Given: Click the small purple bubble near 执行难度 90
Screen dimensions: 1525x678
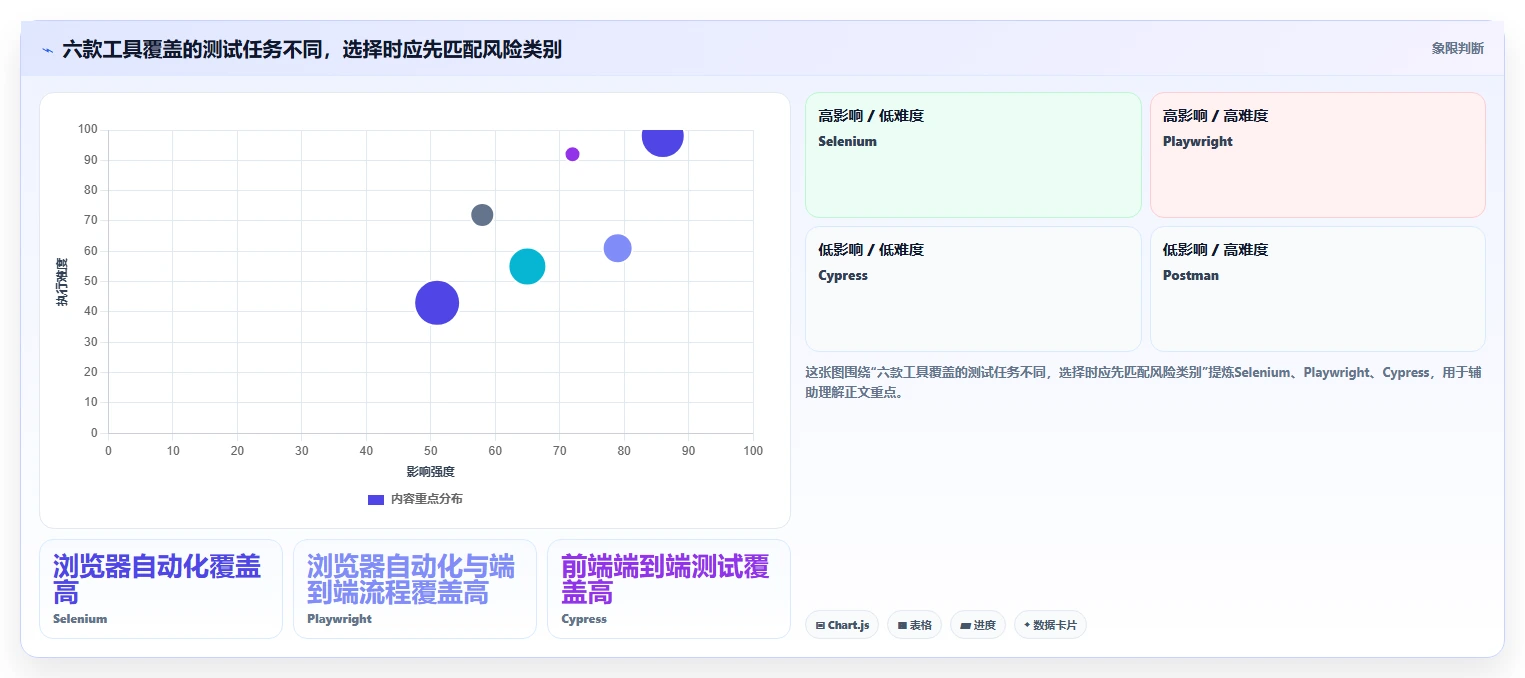Looking at the screenshot, I should point(572,154).
